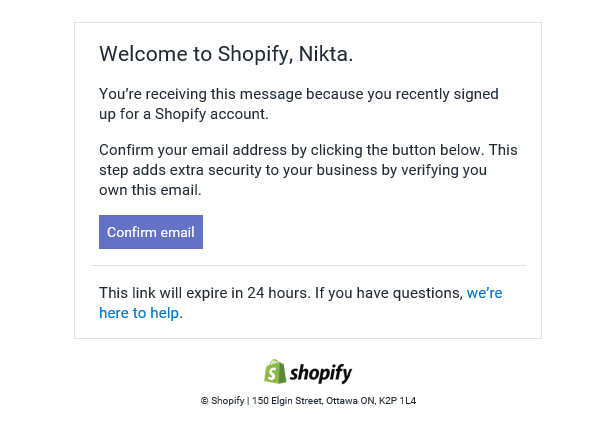Click the "Shopify account" phrase
This screenshot has width=616, height=443.
(x=210, y=114)
